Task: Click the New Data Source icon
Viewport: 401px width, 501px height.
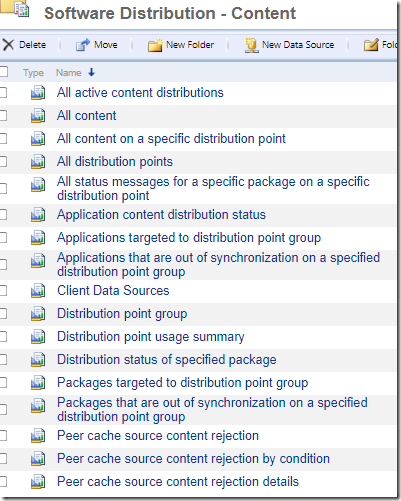Action: (x=251, y=45)
